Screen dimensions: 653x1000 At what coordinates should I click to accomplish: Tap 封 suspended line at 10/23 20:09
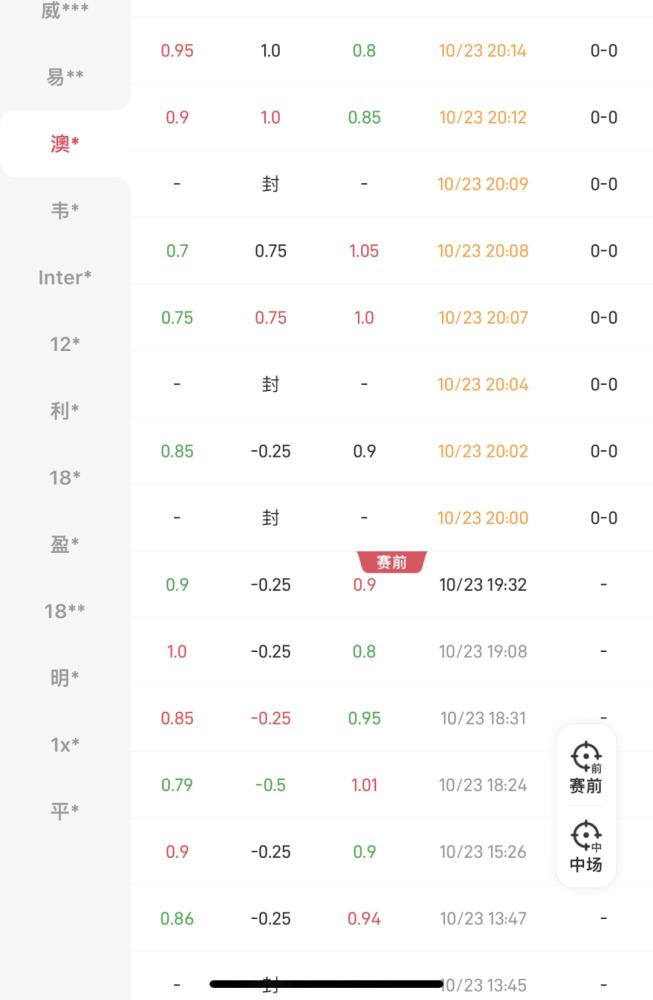click(x=270, y=184)
